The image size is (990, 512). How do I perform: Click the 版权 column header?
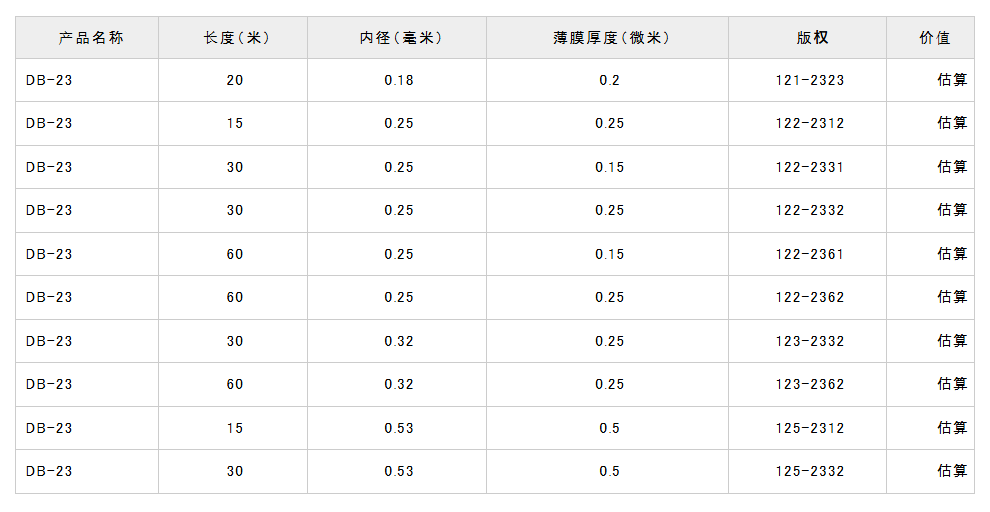pos(811,38)
